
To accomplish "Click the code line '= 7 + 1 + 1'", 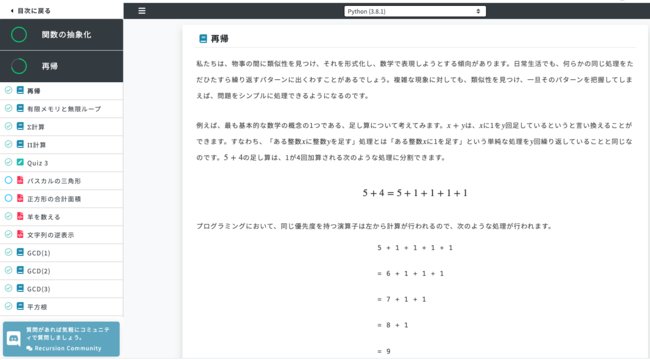I will [x=401, y=299].
